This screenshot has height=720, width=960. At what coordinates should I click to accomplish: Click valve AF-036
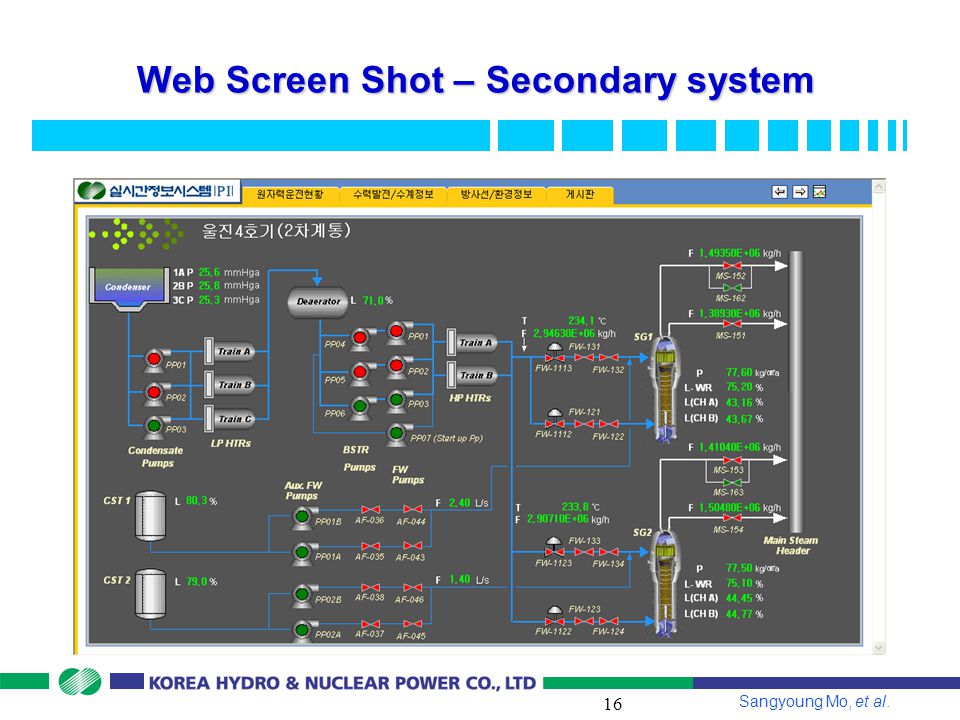[370, 509]
